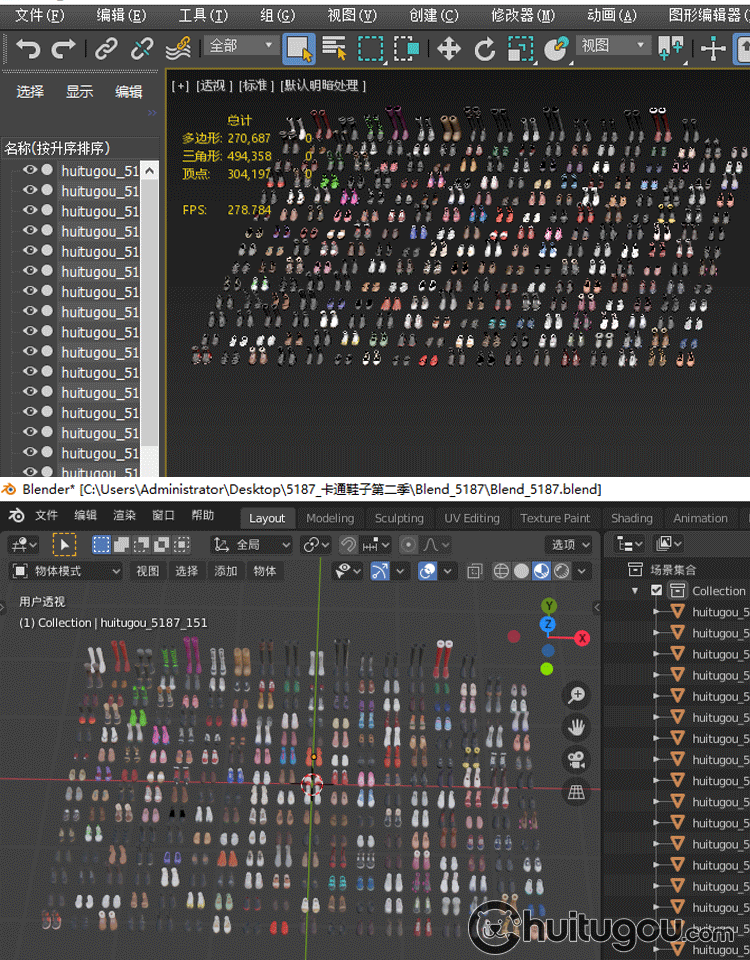Screen dimensions: 750x960
Task: Switch to the Shading workspace tab
Action: (x=632, y=518)
